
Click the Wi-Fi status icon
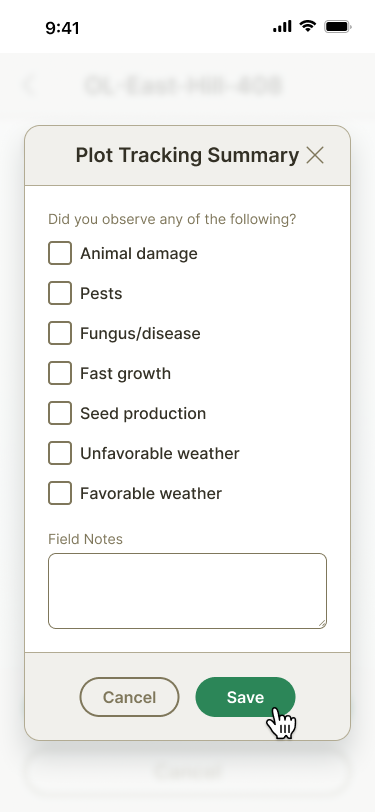click(x=308, y=26)
